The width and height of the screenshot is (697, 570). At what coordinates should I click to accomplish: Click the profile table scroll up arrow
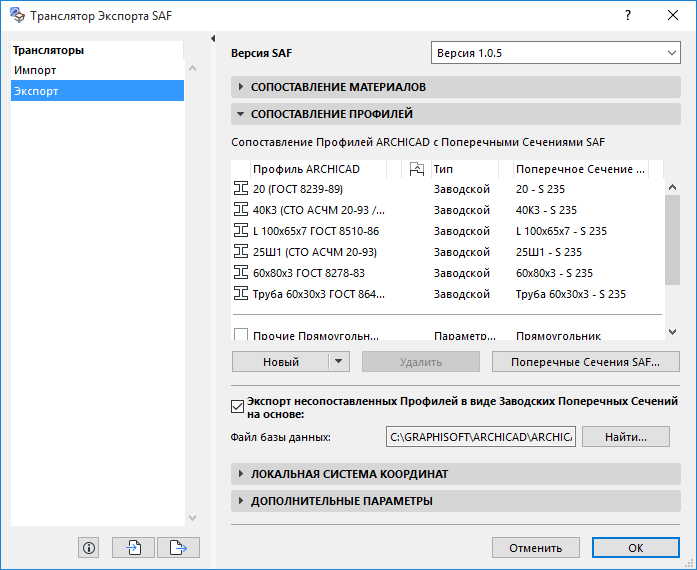point(673,187)
